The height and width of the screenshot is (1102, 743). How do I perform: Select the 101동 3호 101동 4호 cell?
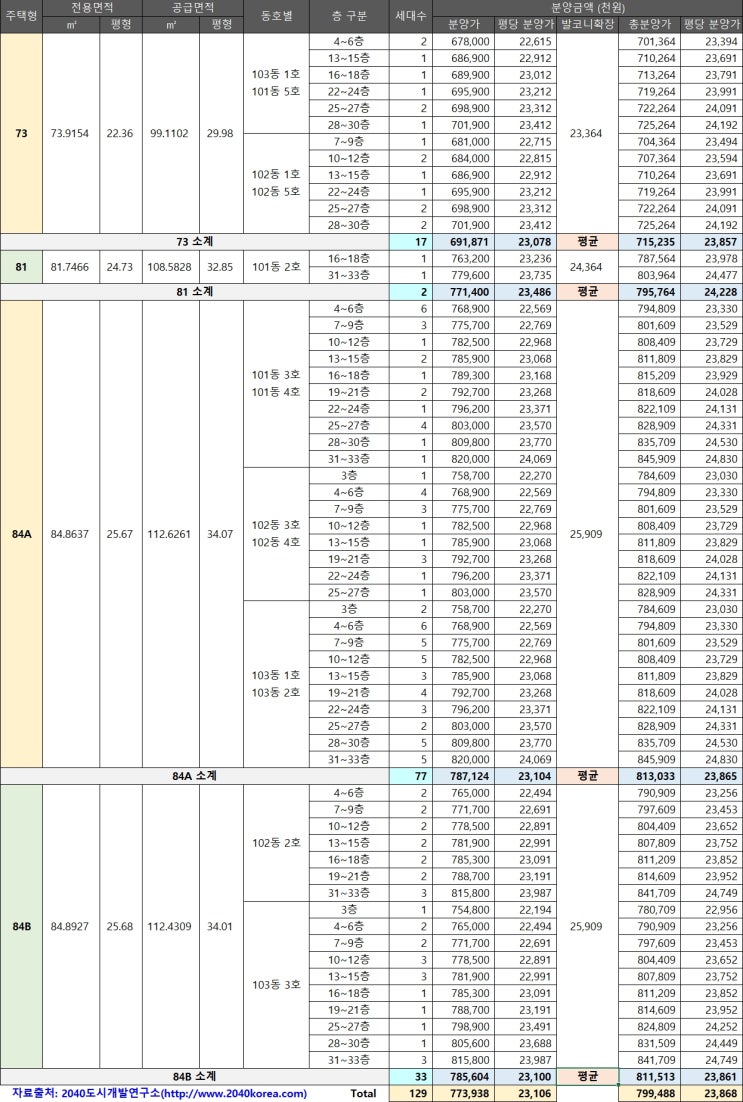276,384
